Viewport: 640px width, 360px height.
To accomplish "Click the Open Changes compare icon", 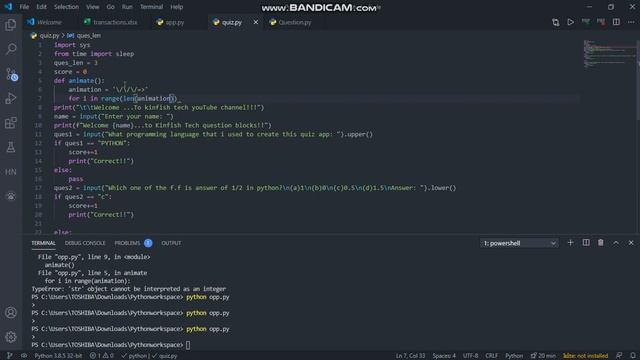I will (x=556, y=22).
